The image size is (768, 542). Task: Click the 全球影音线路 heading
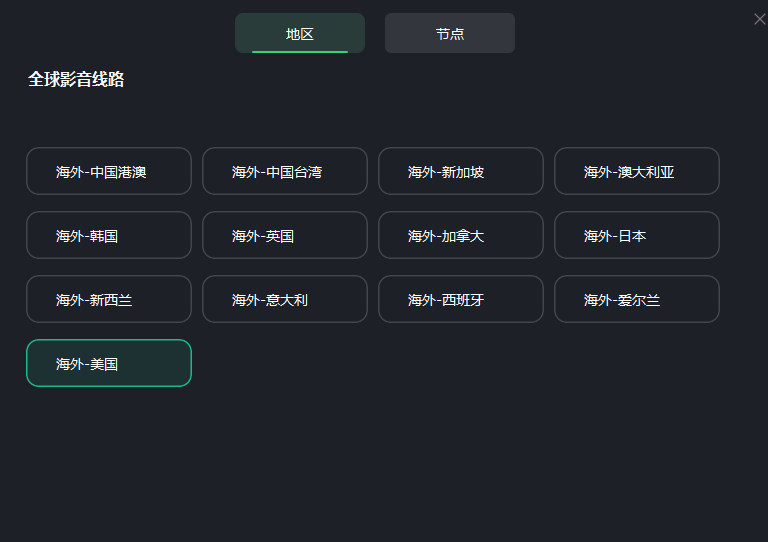76,80
